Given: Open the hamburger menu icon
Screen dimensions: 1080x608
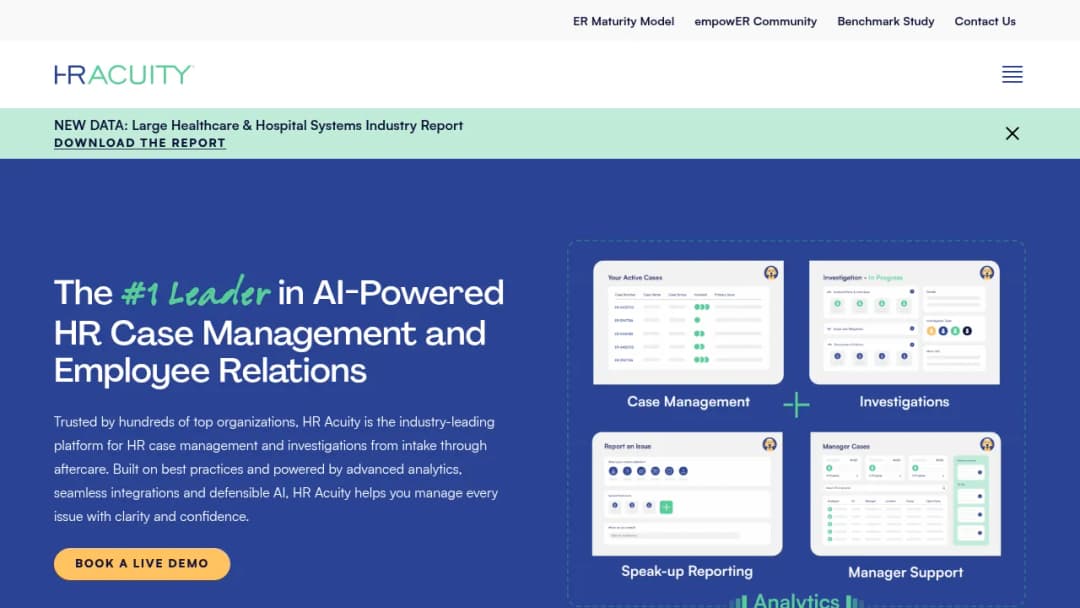Looking at the screenshot, I should pyautogui.click(x=1012, y=74).
